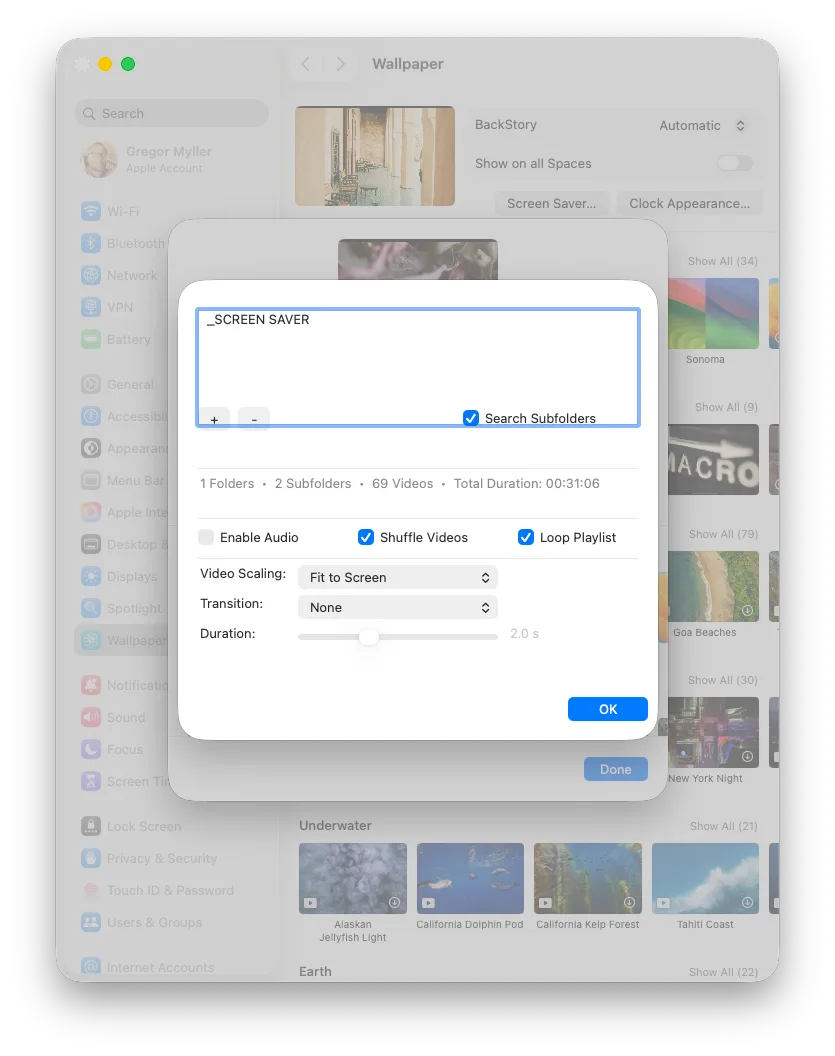The image size is (835, 1056).
Task: Click the Lock Screen sidebar icon
Action: pyautogui.click(x=91, y=826)
